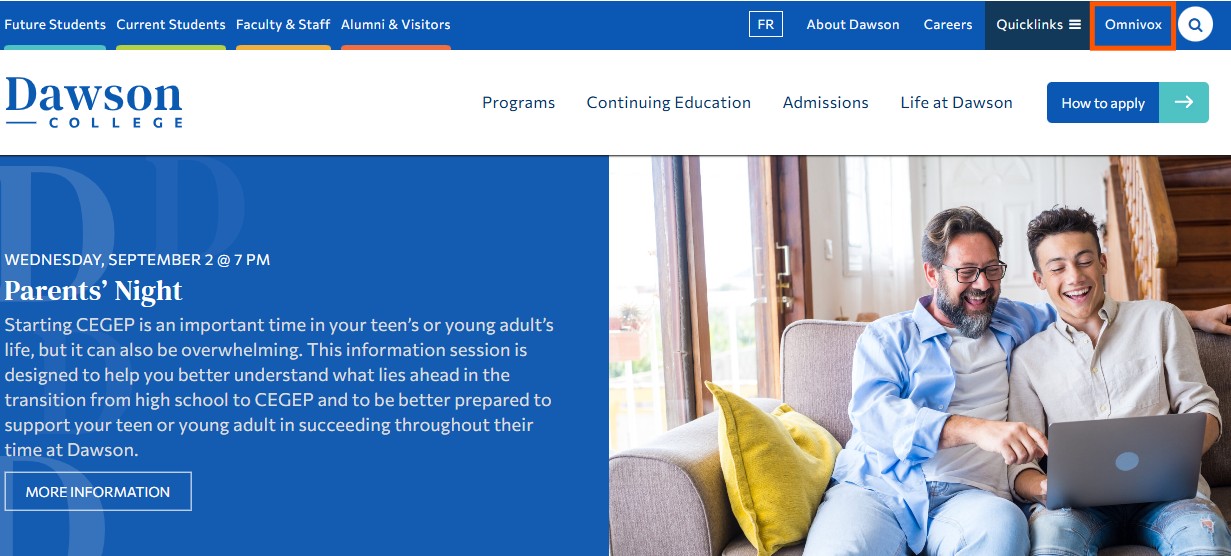The image size is (1231, 556).
Task: Click the How to apply arrow
Action: [x=1184, y=103]
